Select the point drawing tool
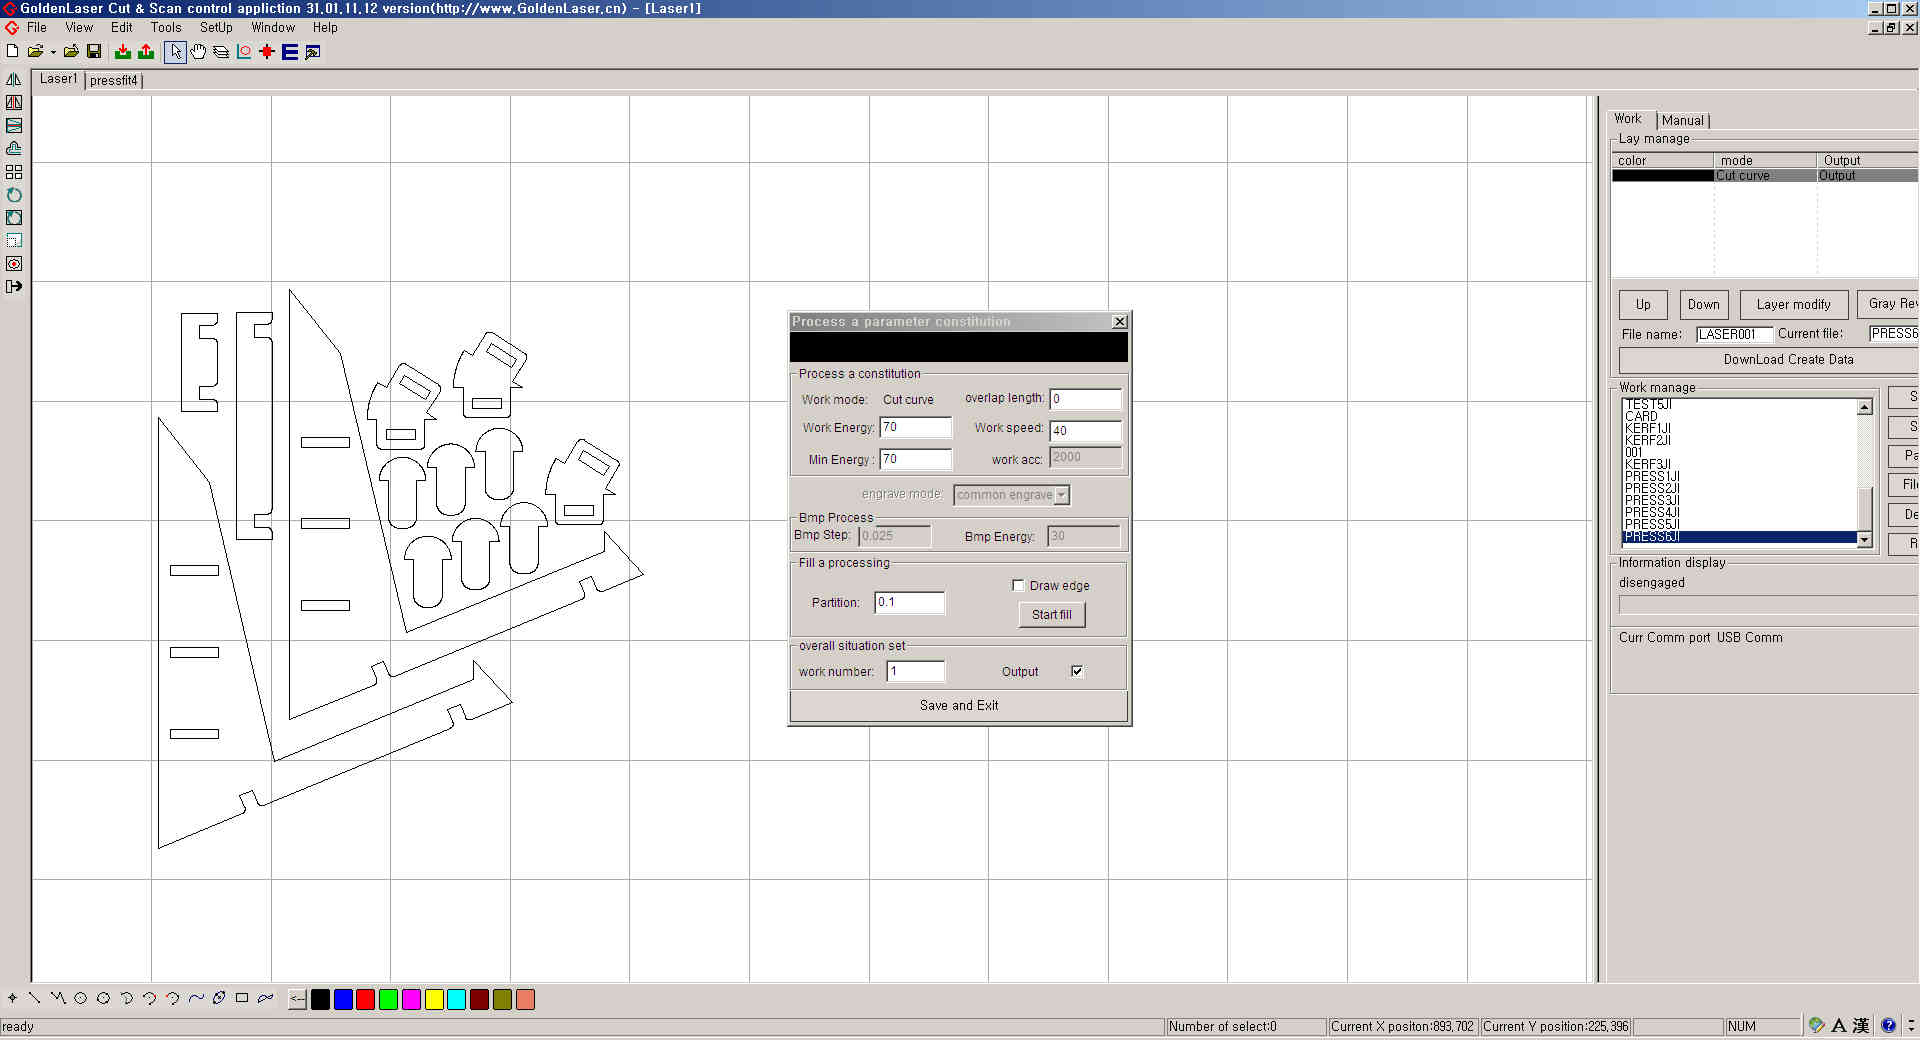Screen dimensions: 1920x1040 [12, 998]
